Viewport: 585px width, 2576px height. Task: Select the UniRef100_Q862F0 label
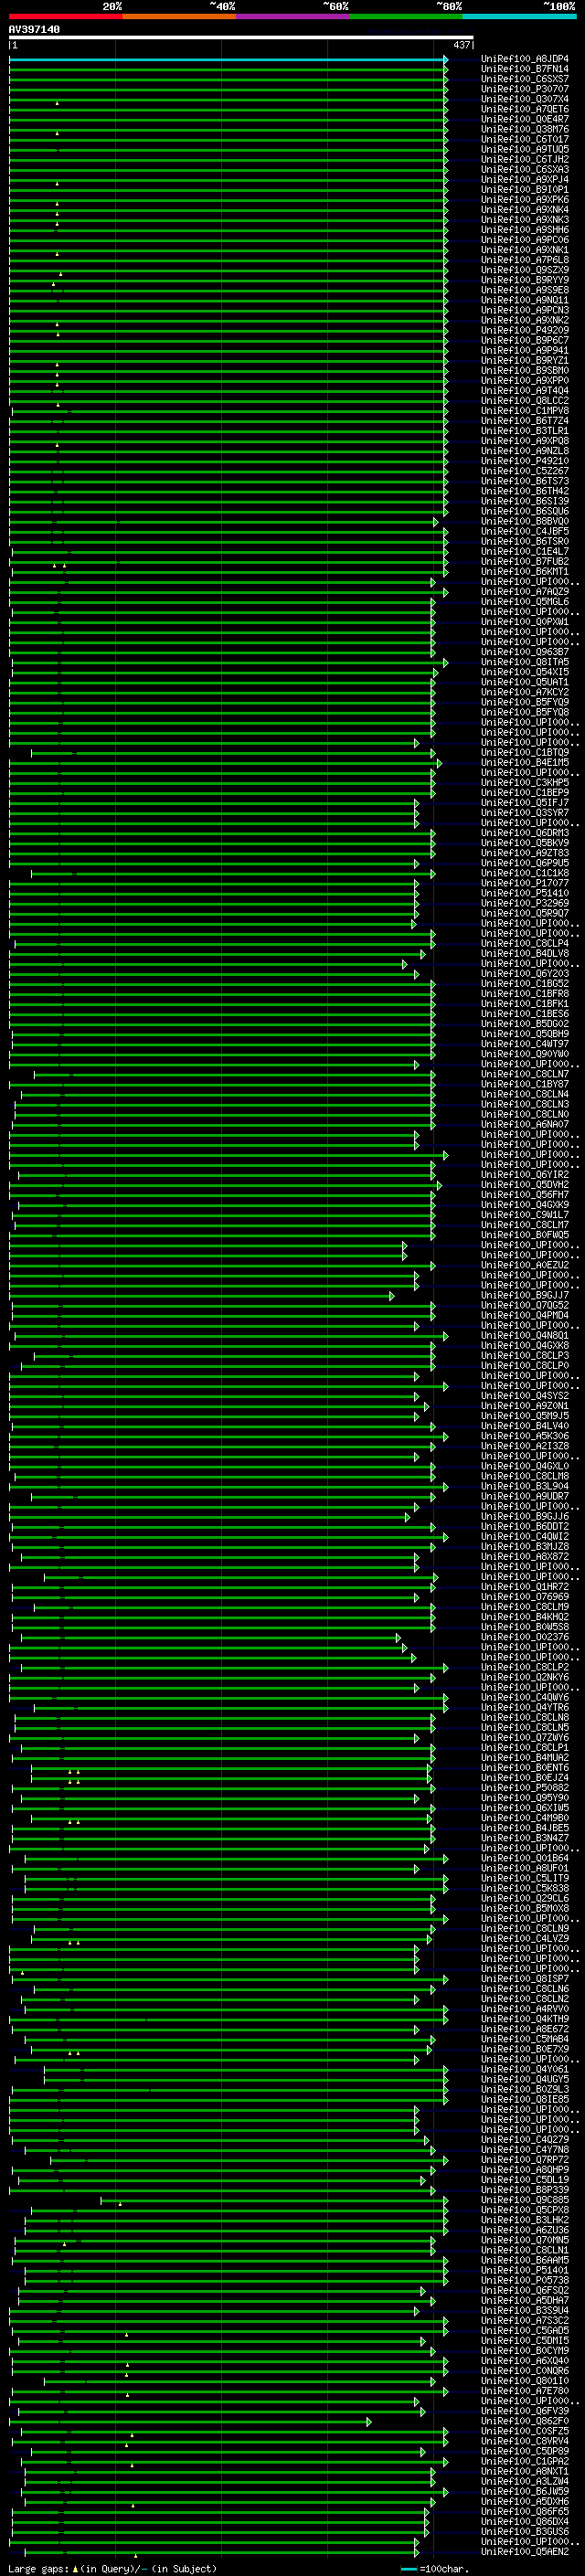[525, 2421]
